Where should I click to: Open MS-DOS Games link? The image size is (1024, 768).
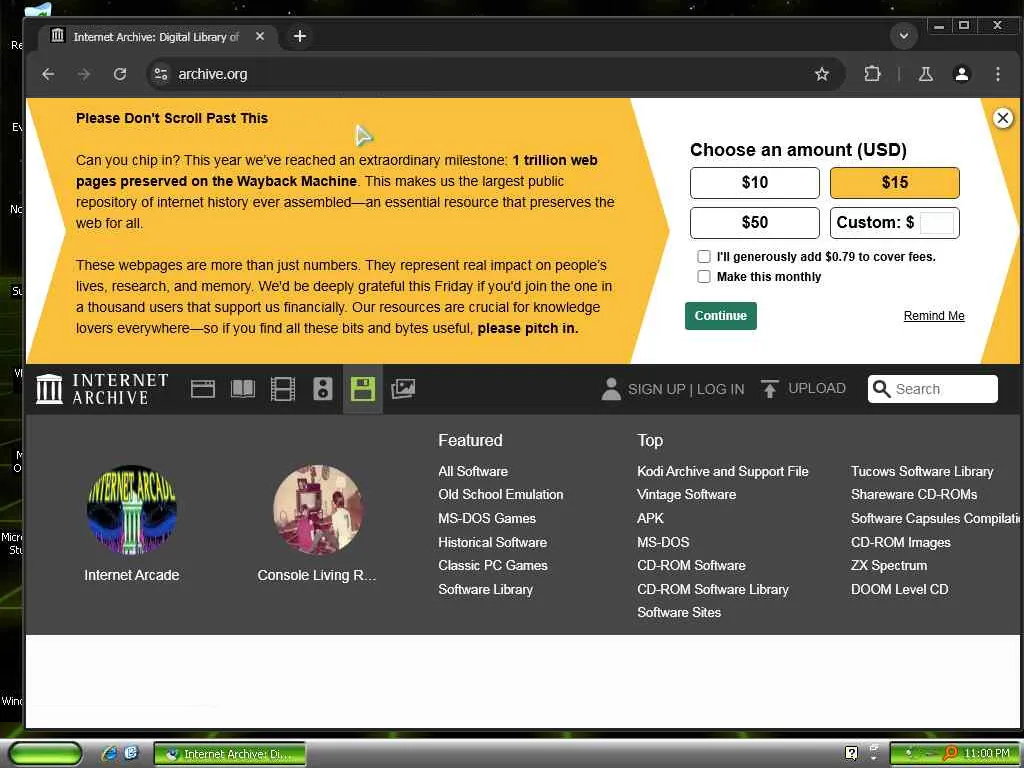tap(487, 519)
